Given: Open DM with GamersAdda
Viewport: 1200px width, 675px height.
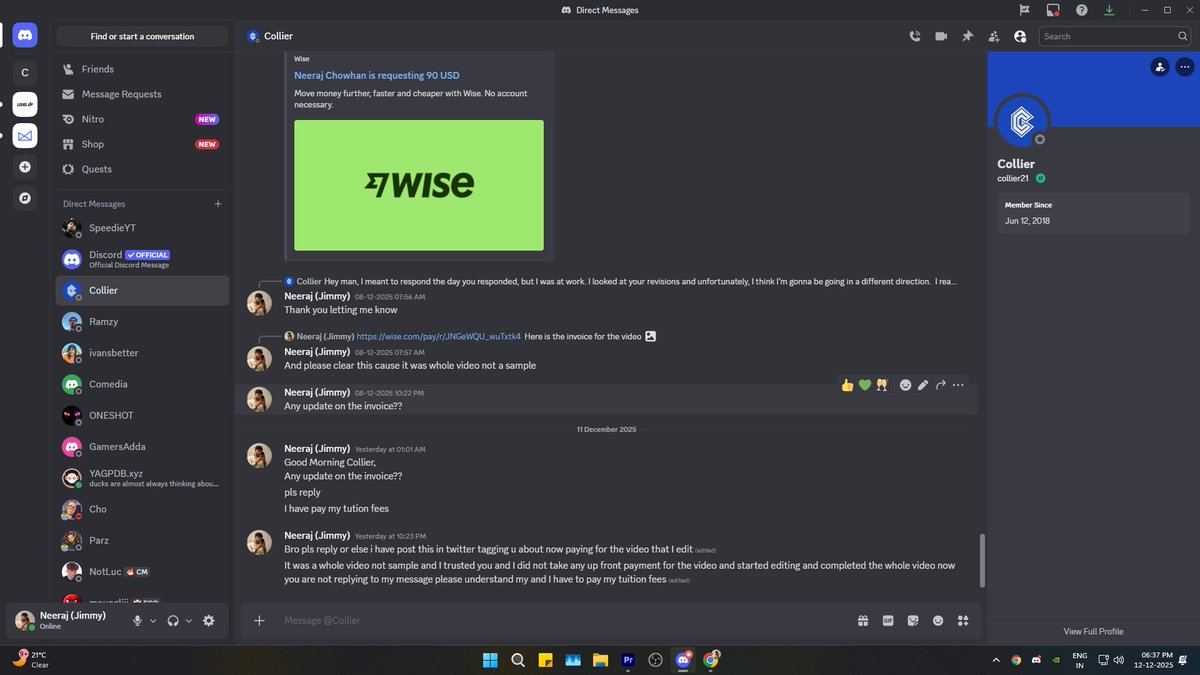Looking at the screenshot, I should [x=142, y=447].
